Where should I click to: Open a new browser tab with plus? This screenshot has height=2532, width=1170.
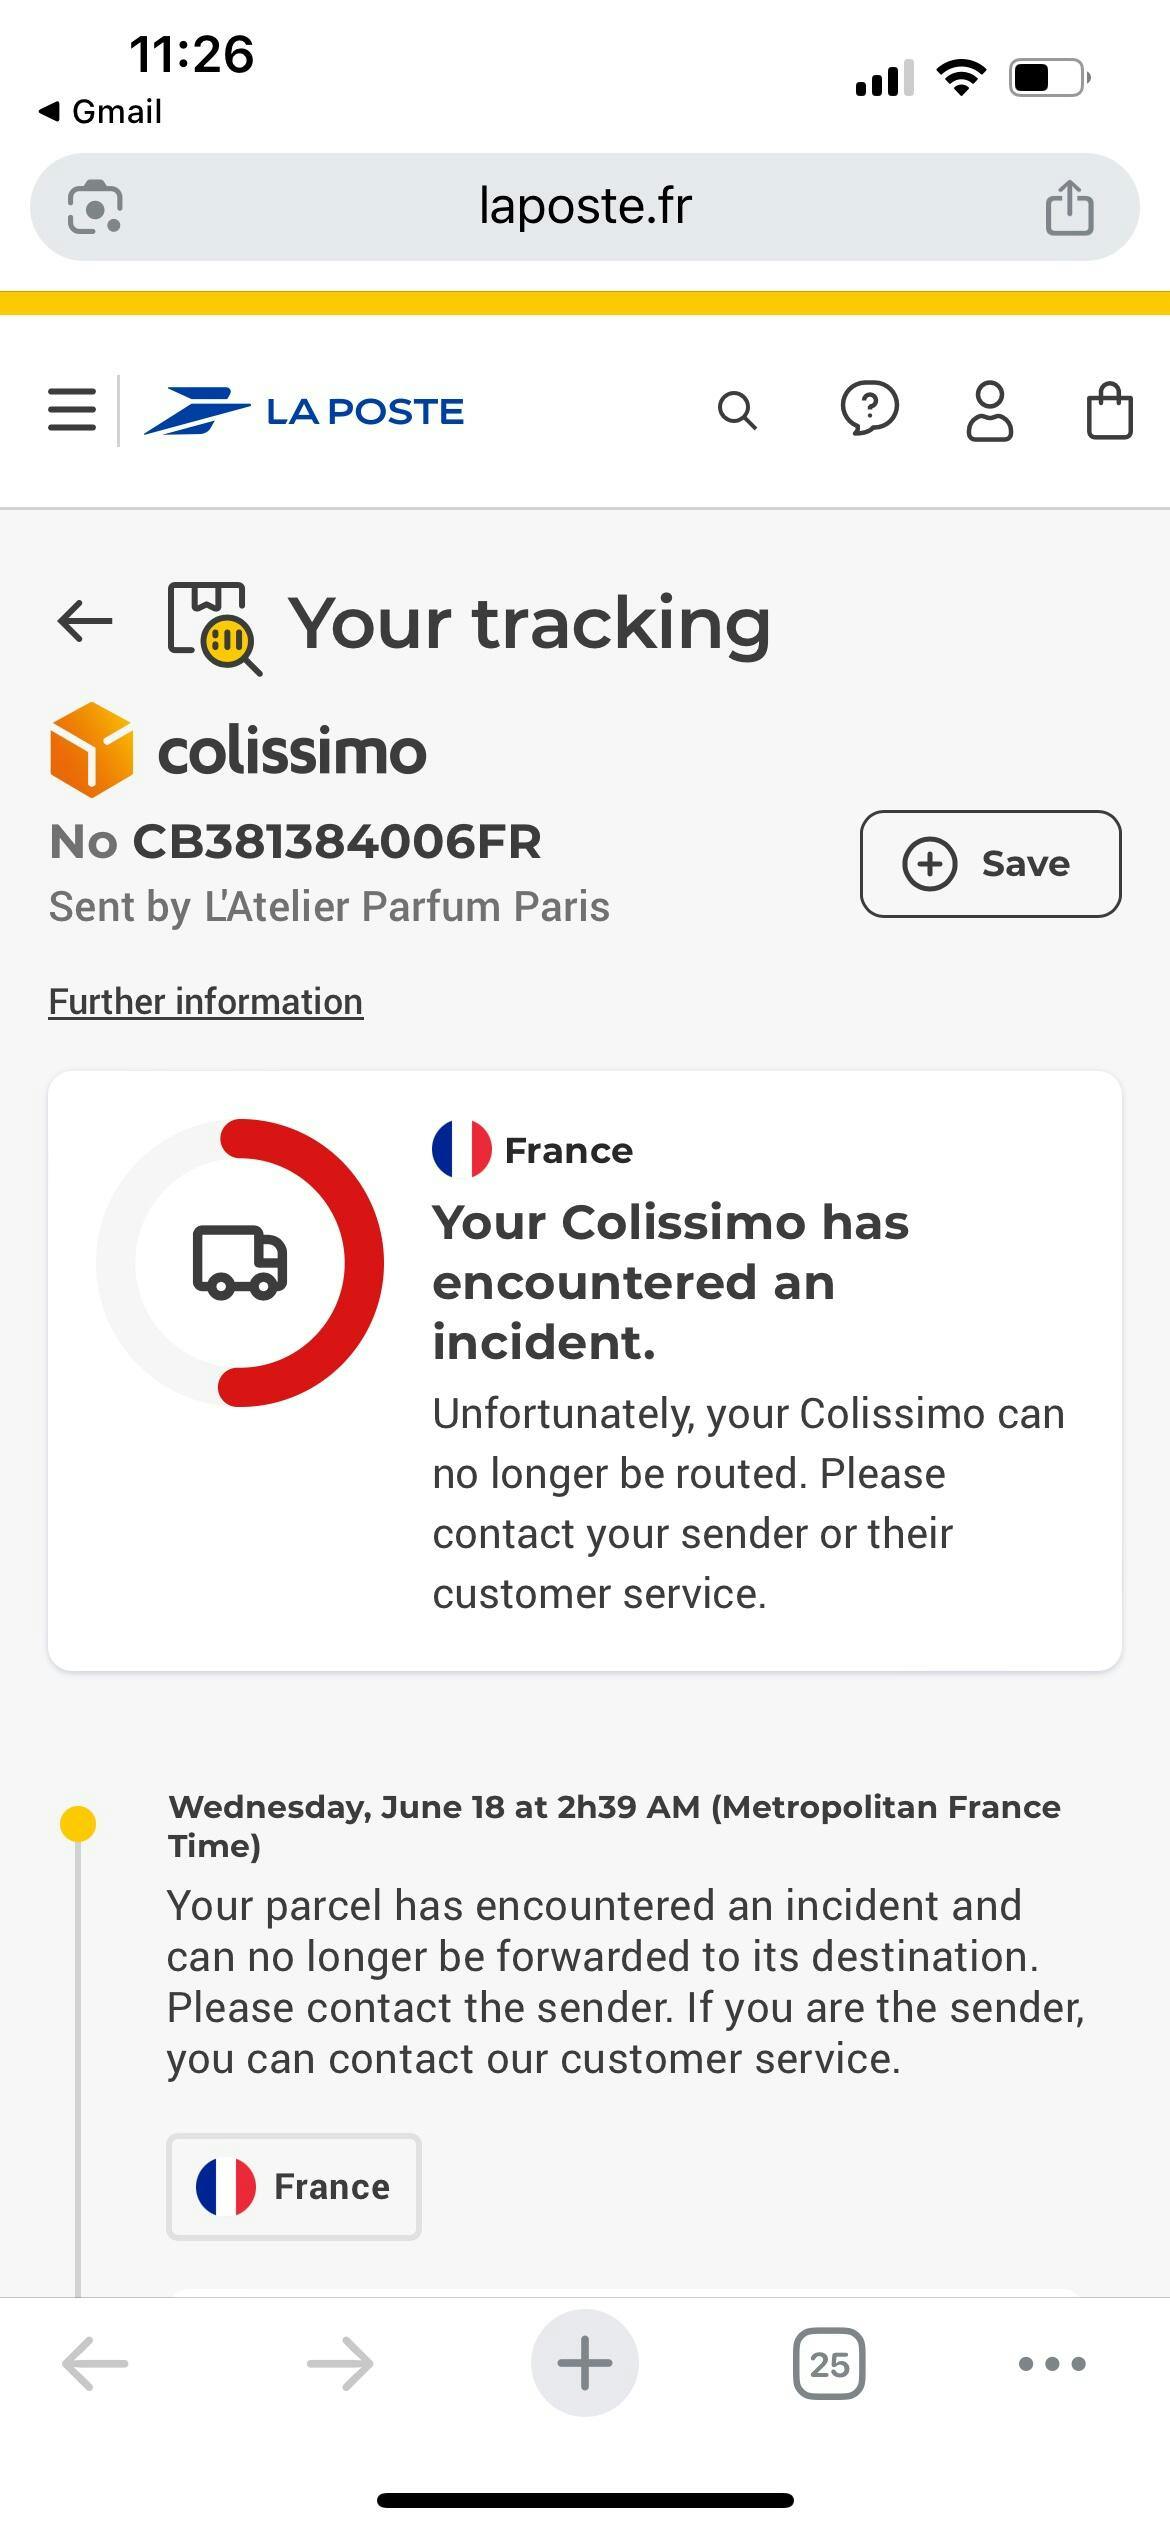pos(585,2363)
